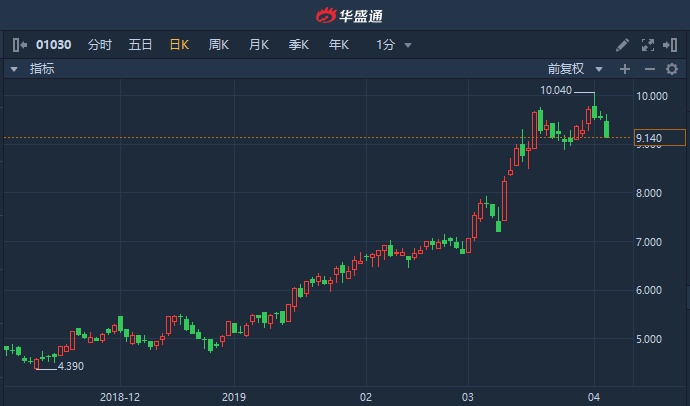The width and height of the screenshot is (690, 406).
Task: Open the 1分 minute interval dropdown
Action: [394, 45]
